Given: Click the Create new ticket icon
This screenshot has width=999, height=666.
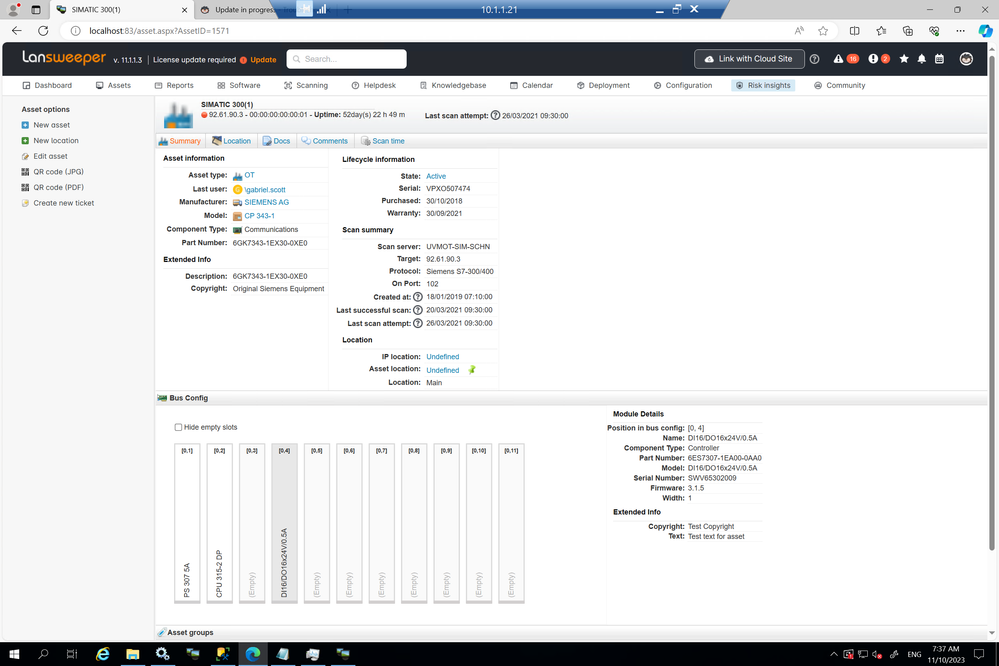Looking at the screenshot, I should point(25,203).
